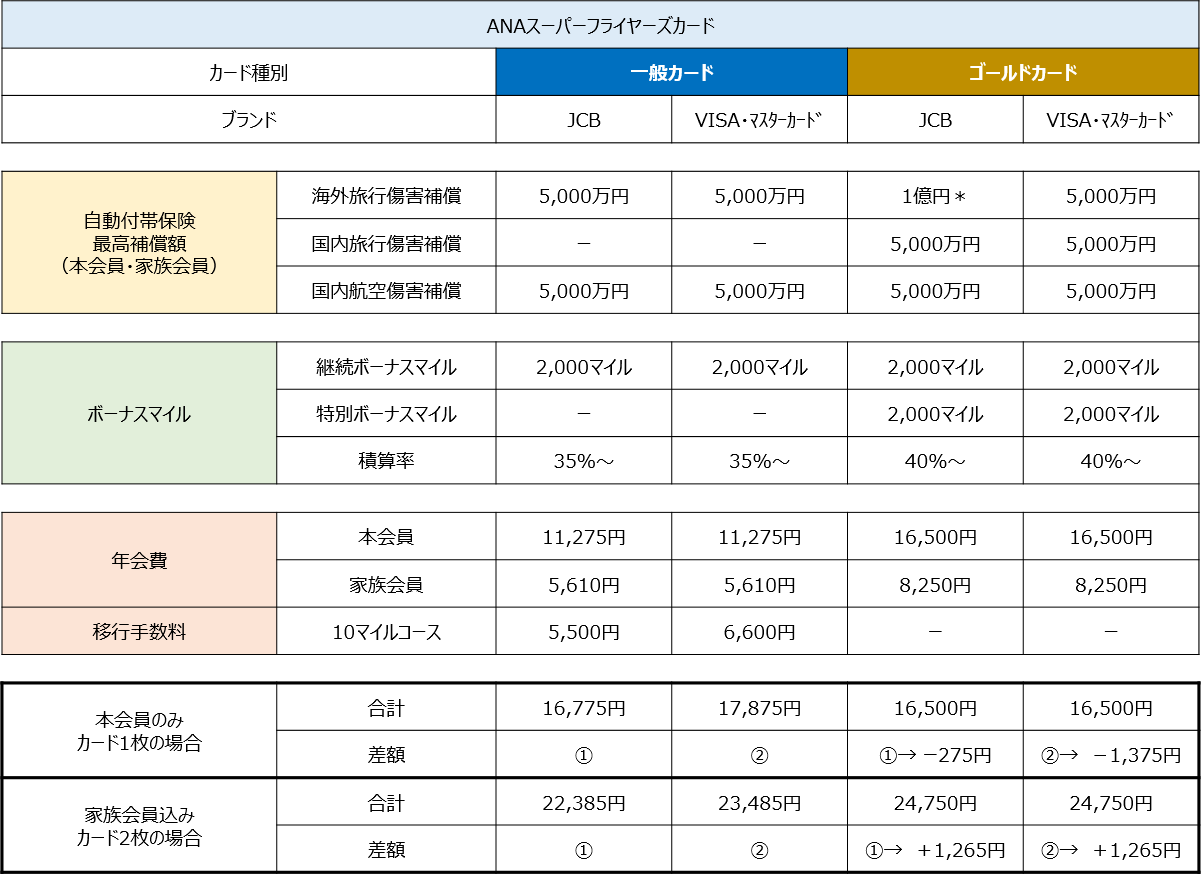
Task: Click 家族会員 fee 8,250円 for ゴールド VISA・マスターカード
Action: (1111, 584)
